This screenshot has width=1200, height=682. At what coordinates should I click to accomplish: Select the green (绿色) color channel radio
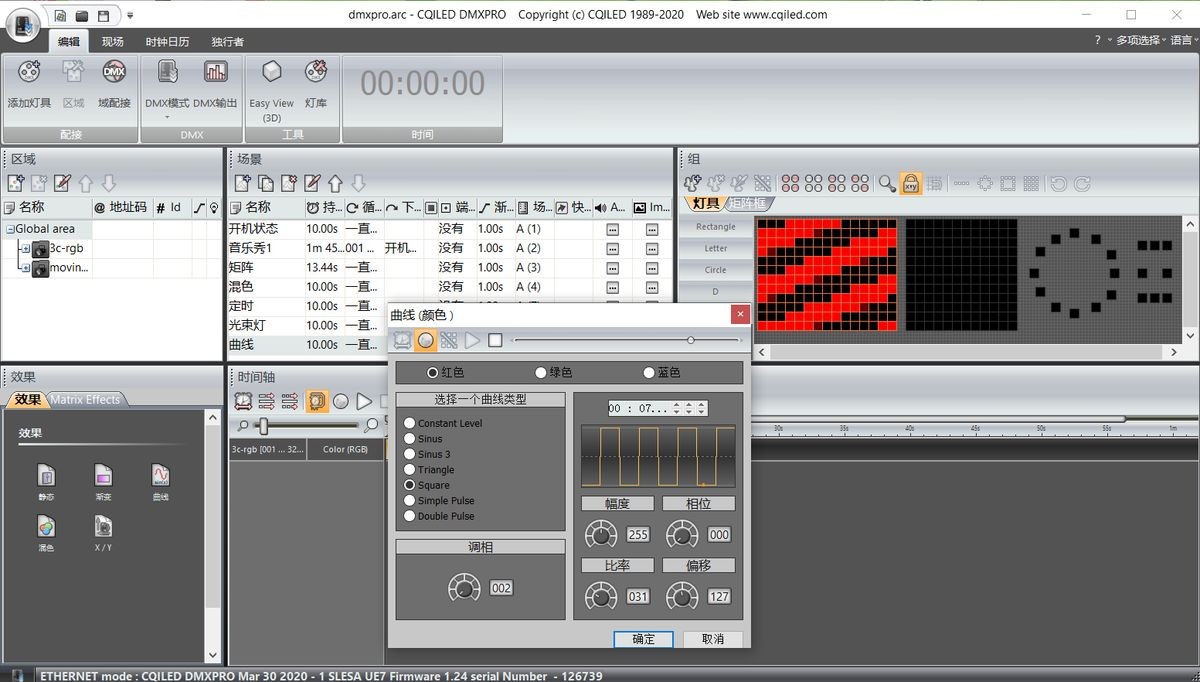pyautogui.click(x=541, y=373)
